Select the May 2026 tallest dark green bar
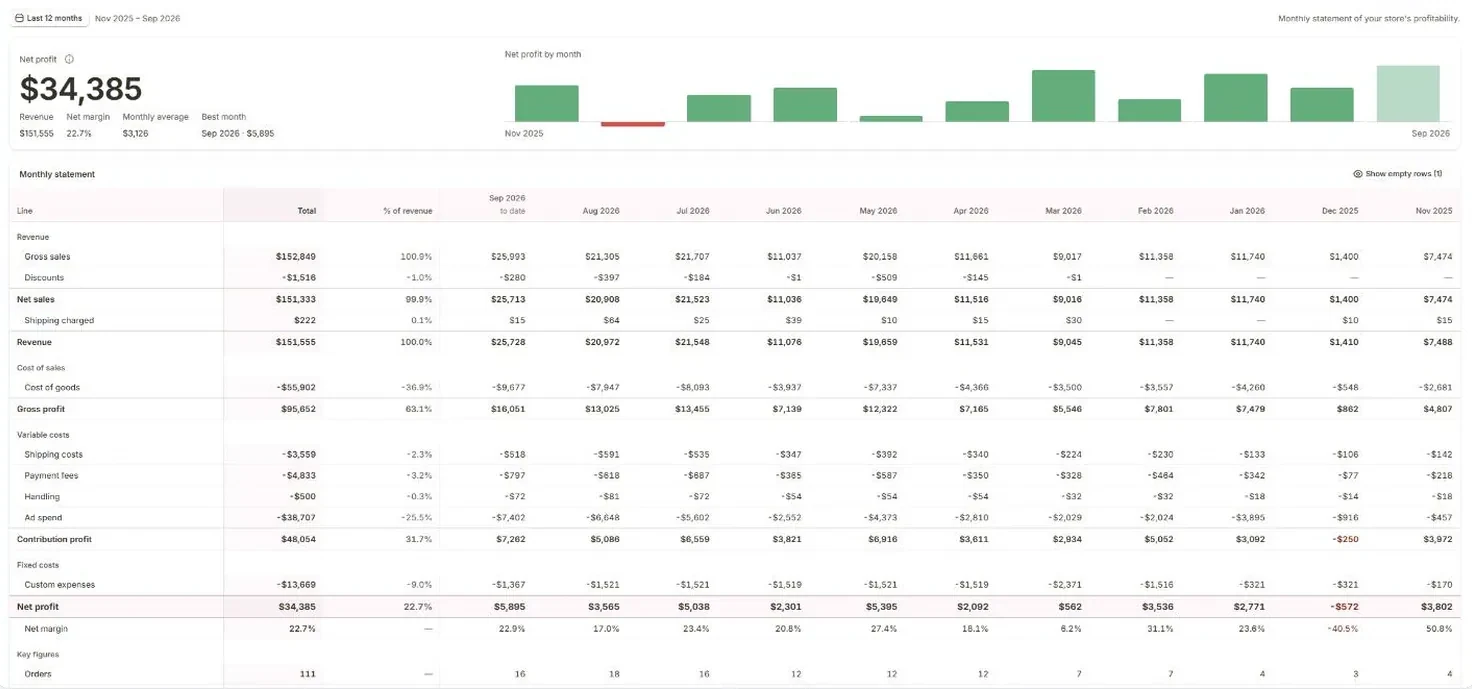 coord(1063,96)
